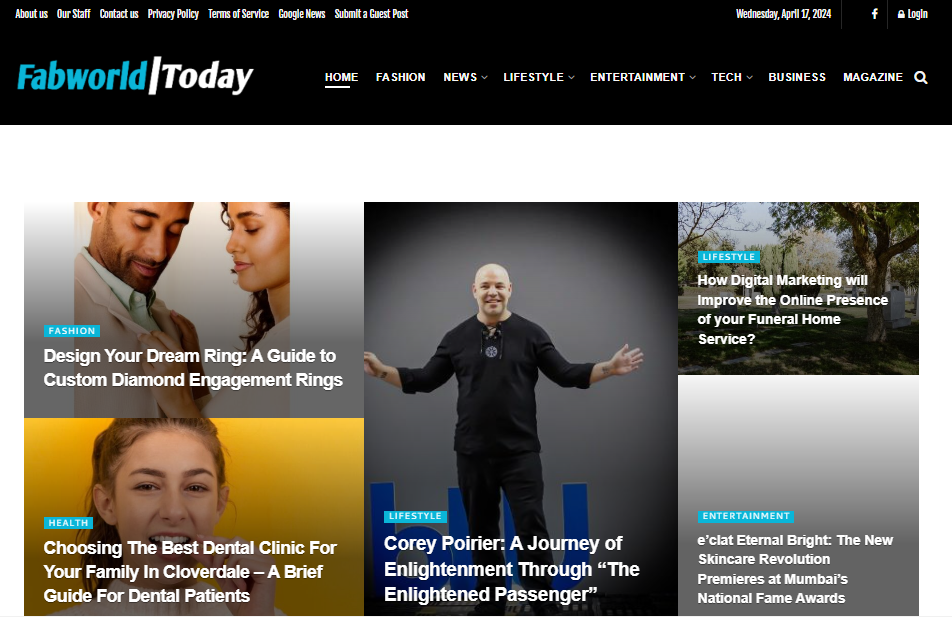Open the Magazine menu item
The height and width of the screenshot is (617, 952).
[x=872, y=77]
